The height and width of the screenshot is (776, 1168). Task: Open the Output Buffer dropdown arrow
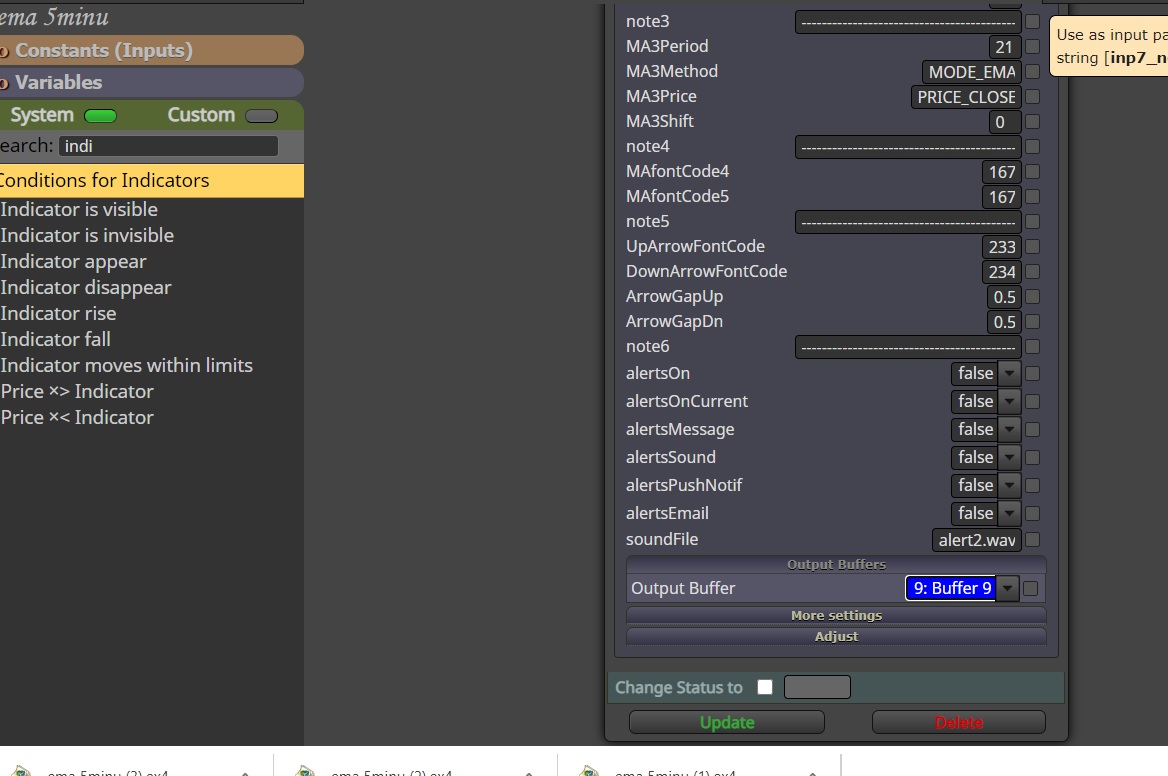pyautogui.click(x=1008, y=588)
